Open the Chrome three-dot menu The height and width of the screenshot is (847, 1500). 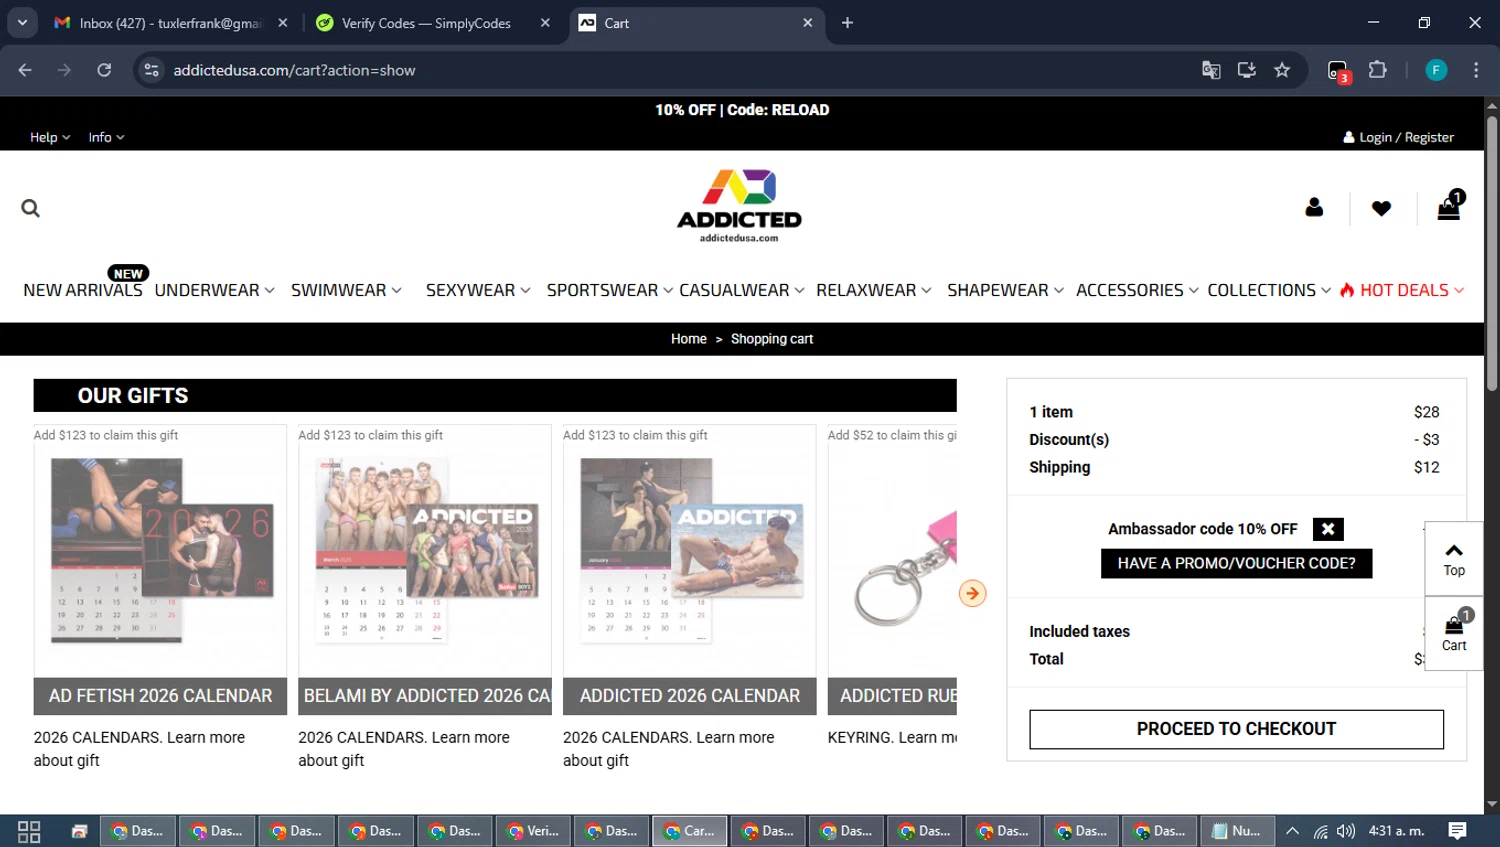click(x=1476, y=70)
